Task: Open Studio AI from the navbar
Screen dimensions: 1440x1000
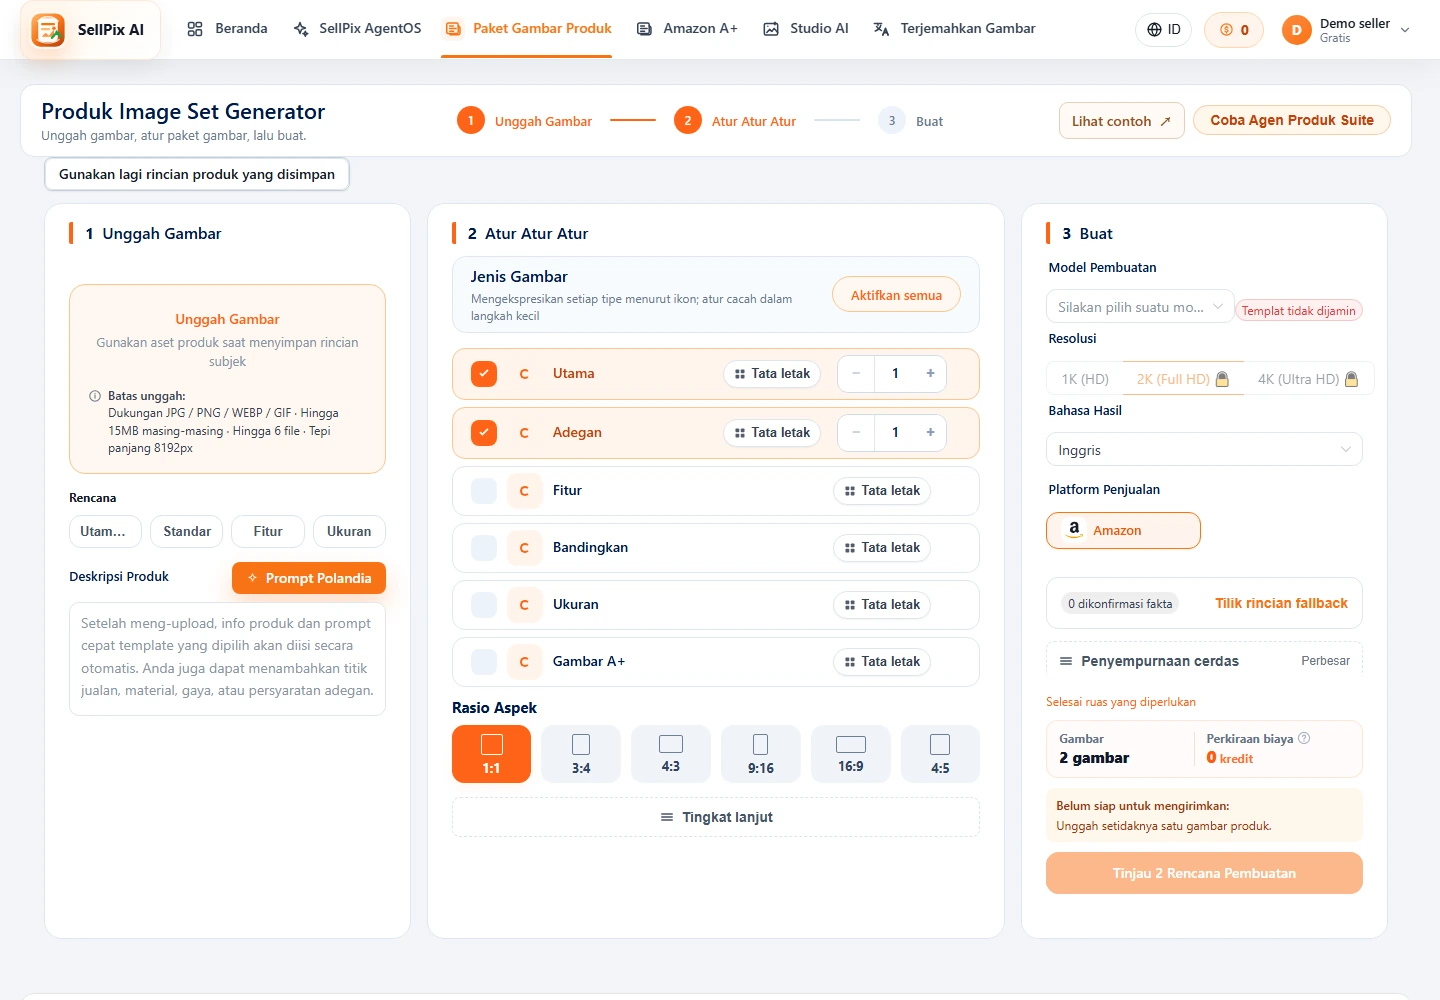Action: pos(806,29)
